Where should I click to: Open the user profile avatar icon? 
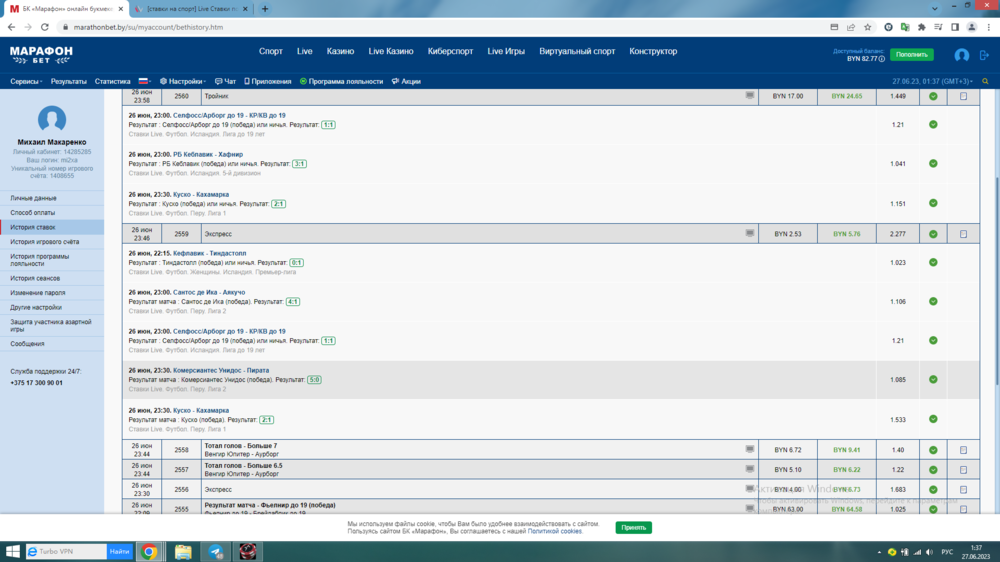(961, 56)
